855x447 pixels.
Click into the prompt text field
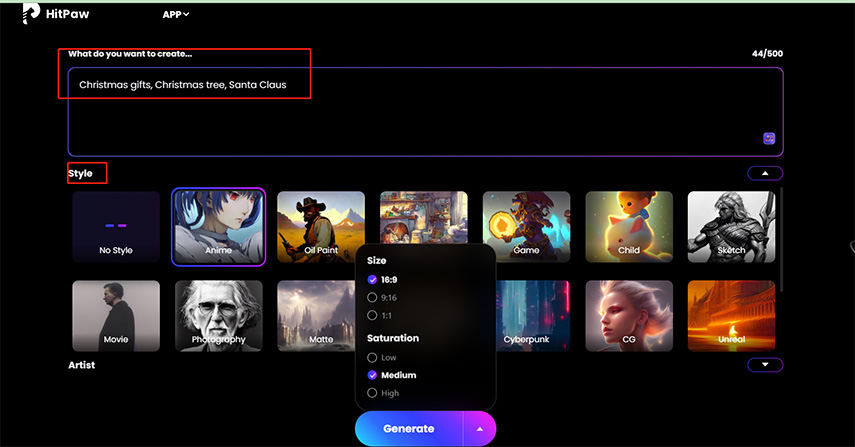425,111
